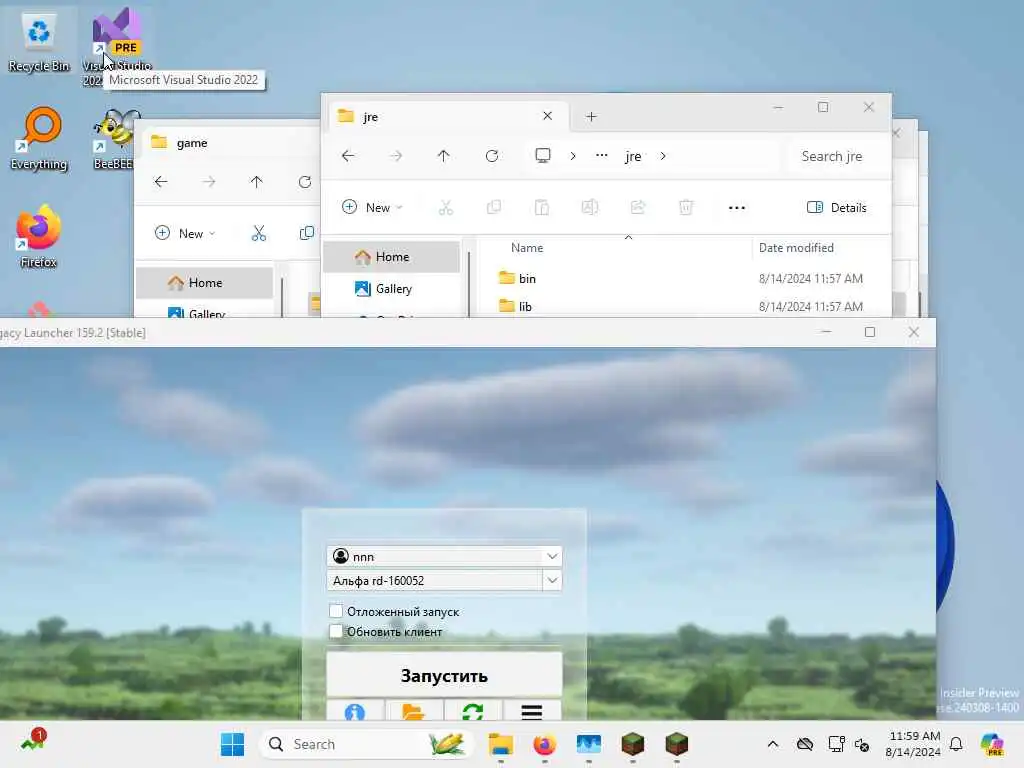
Task: Open the clock showing 11:59 AM
Action: click(913, 744)
